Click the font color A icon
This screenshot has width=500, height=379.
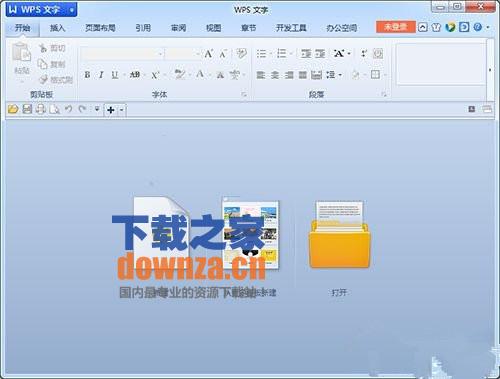200,75
